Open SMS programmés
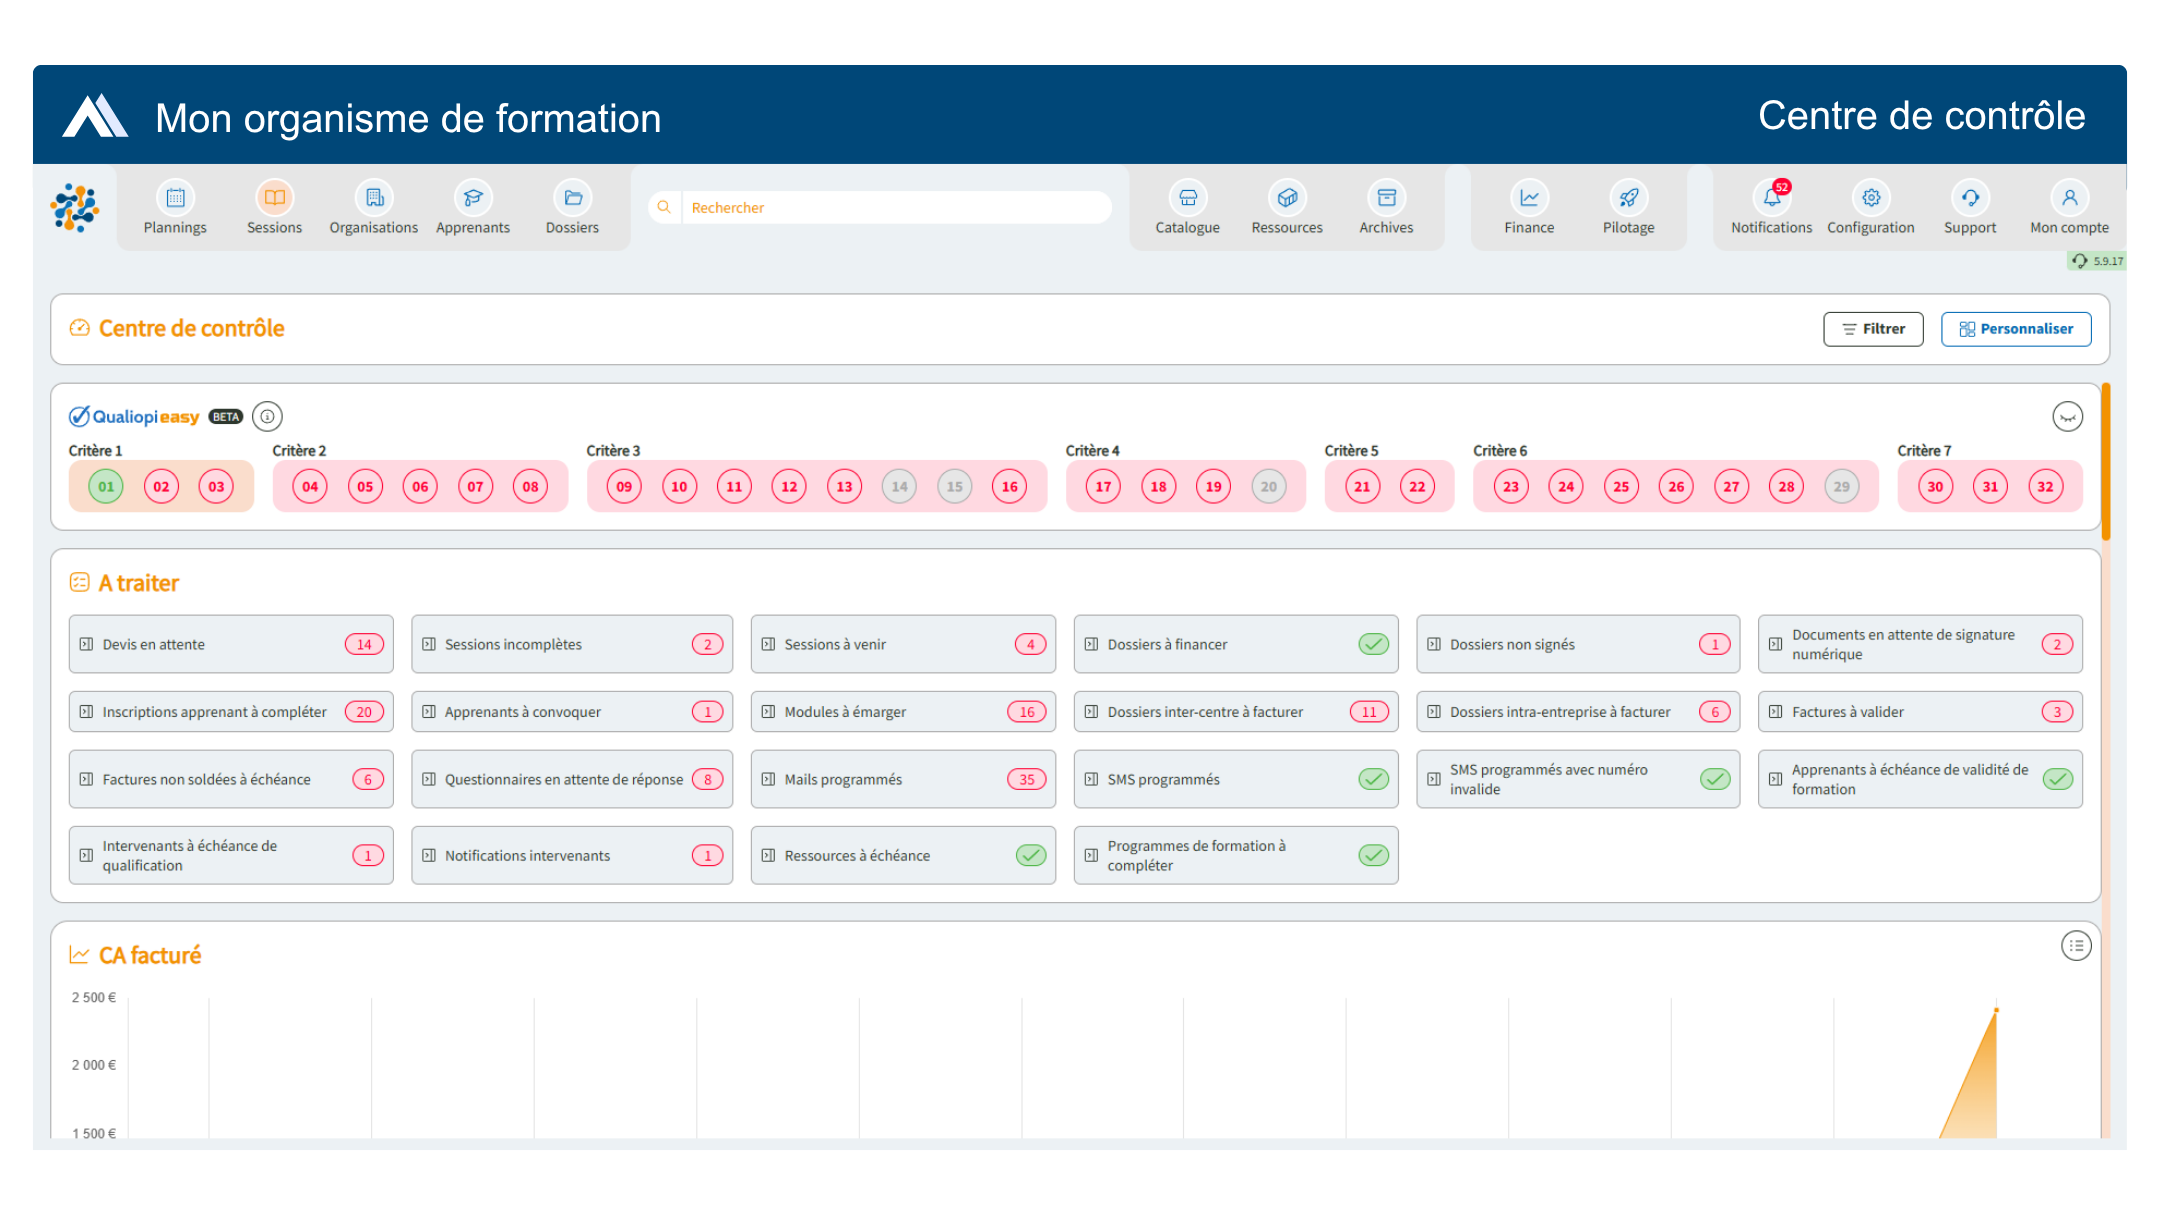This screenshot has height=1215, width=2160. point(1236,779)
